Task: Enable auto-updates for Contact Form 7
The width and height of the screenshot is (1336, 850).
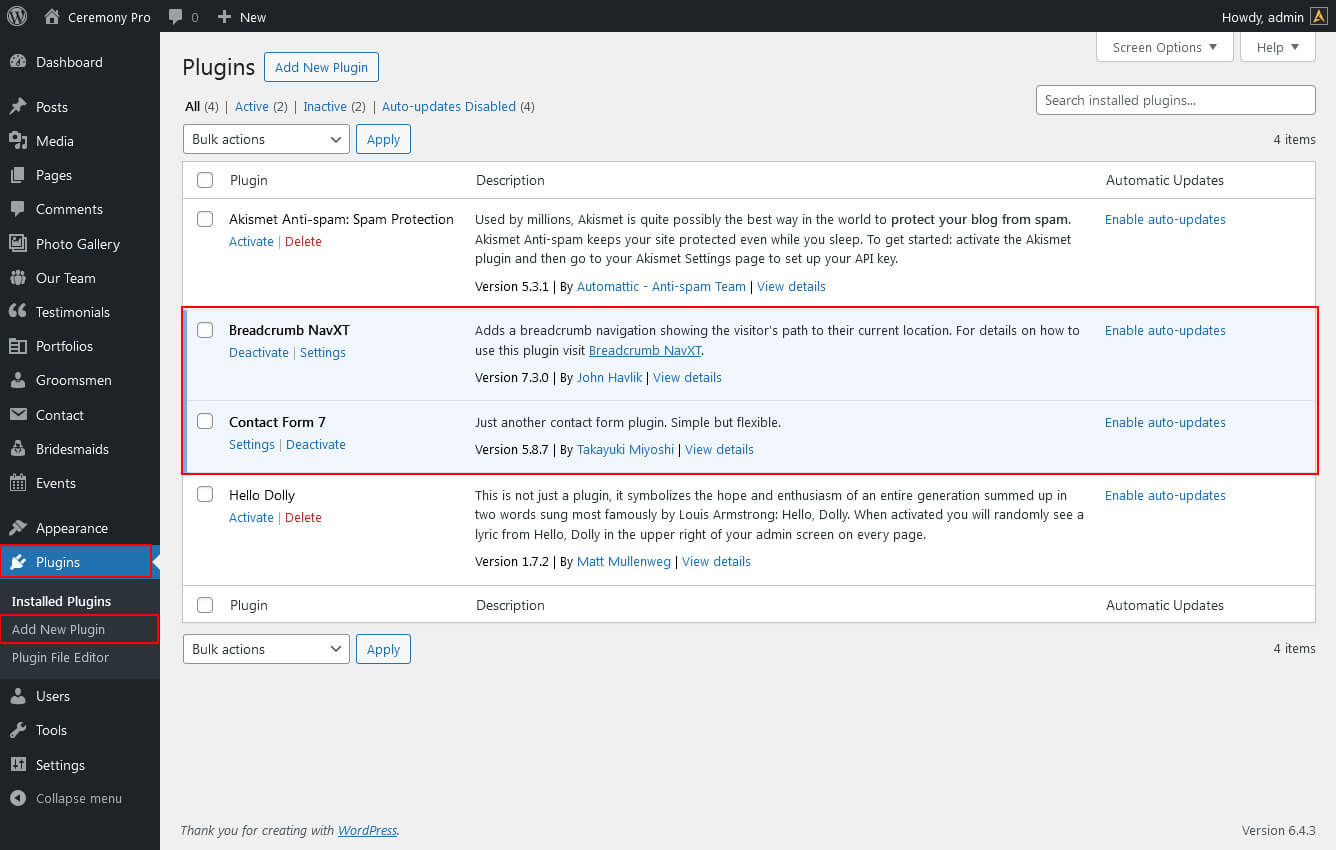Action: tap(1165, 422)
